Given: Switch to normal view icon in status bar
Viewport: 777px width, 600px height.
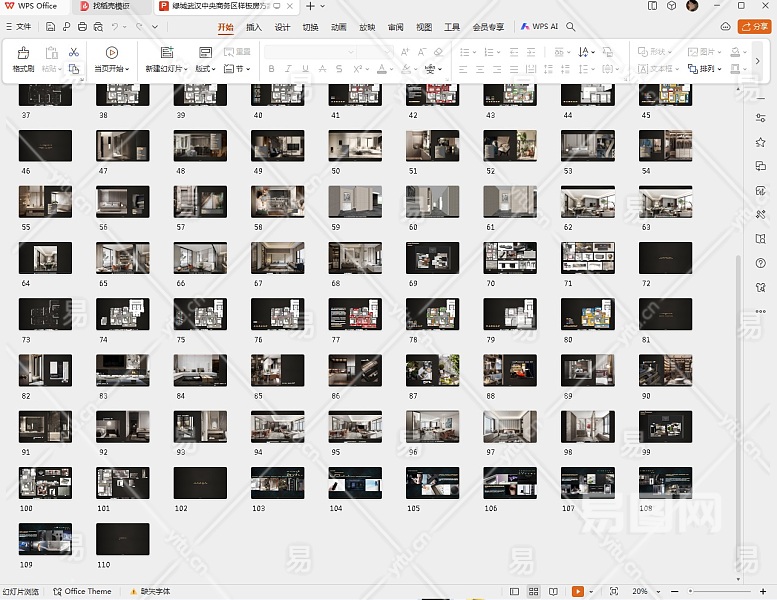Looking at the screenshot, I should 514,592.
